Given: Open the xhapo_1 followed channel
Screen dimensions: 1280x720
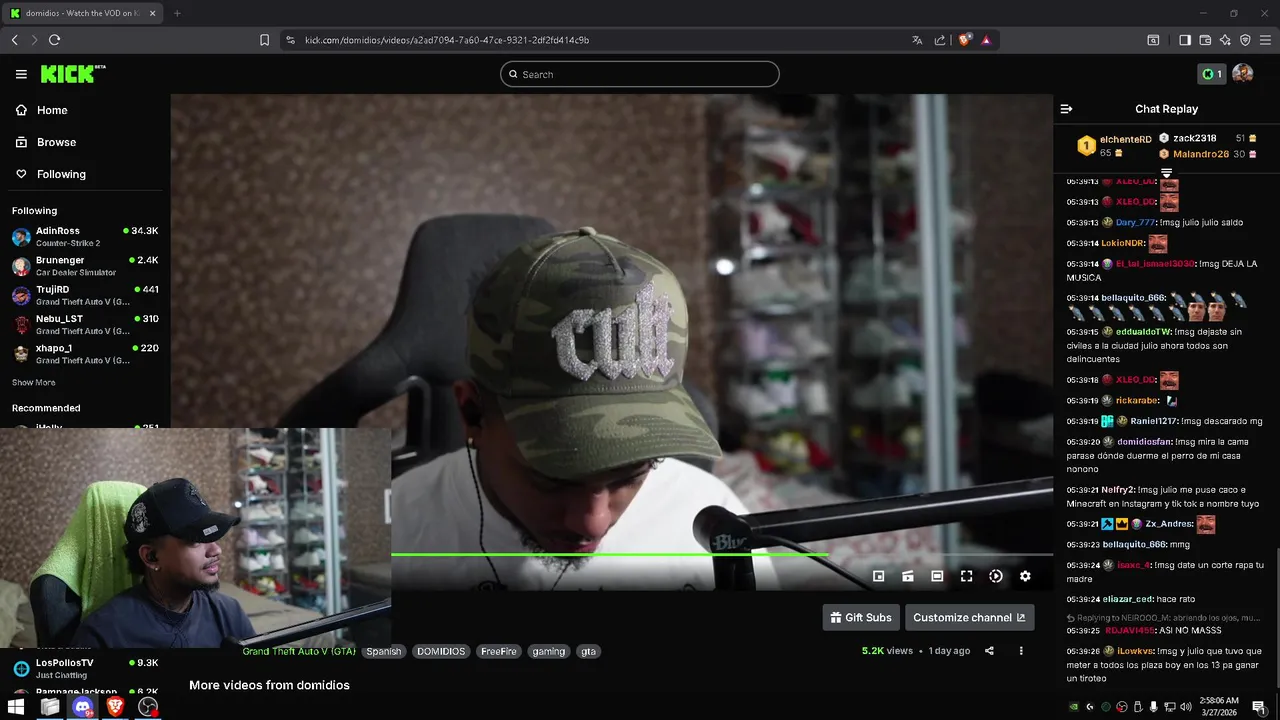Looking at the screenshot, I should pyautogui.click(x=85, y=354).
